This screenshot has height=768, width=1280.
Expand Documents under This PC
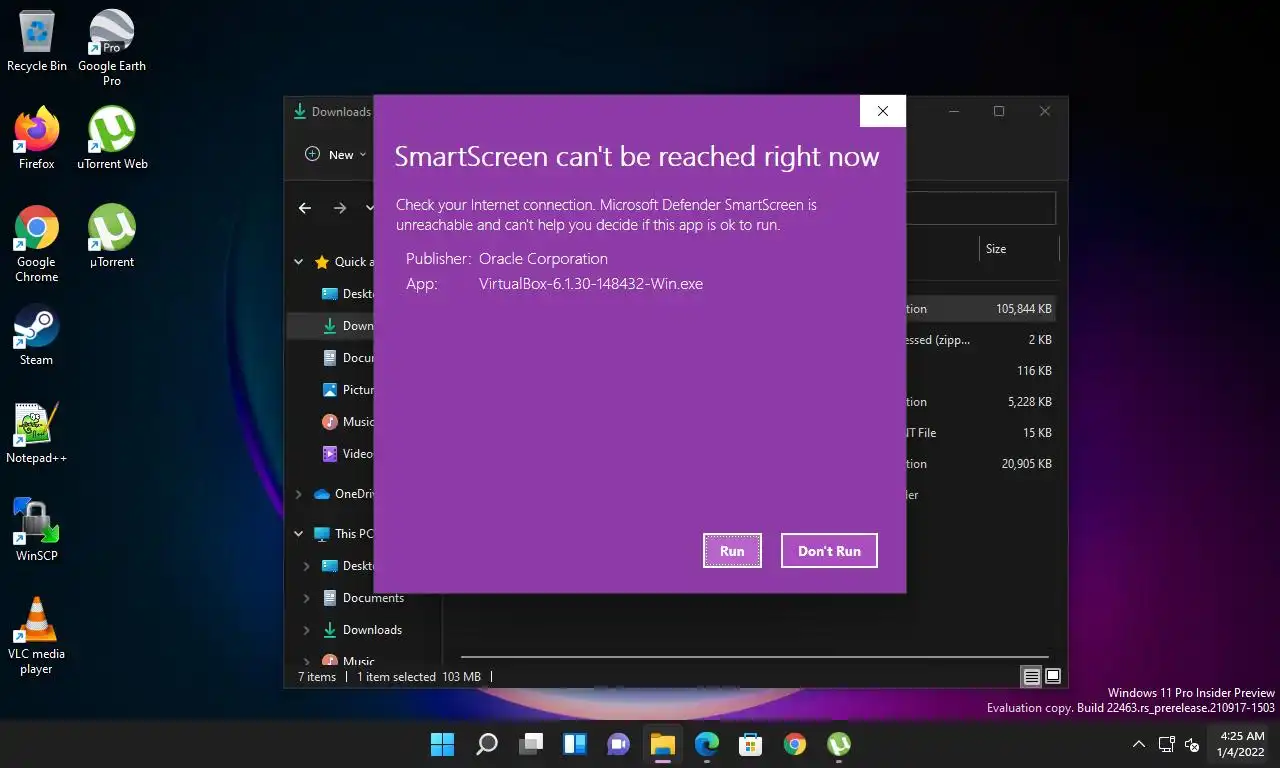click(307, 598)
